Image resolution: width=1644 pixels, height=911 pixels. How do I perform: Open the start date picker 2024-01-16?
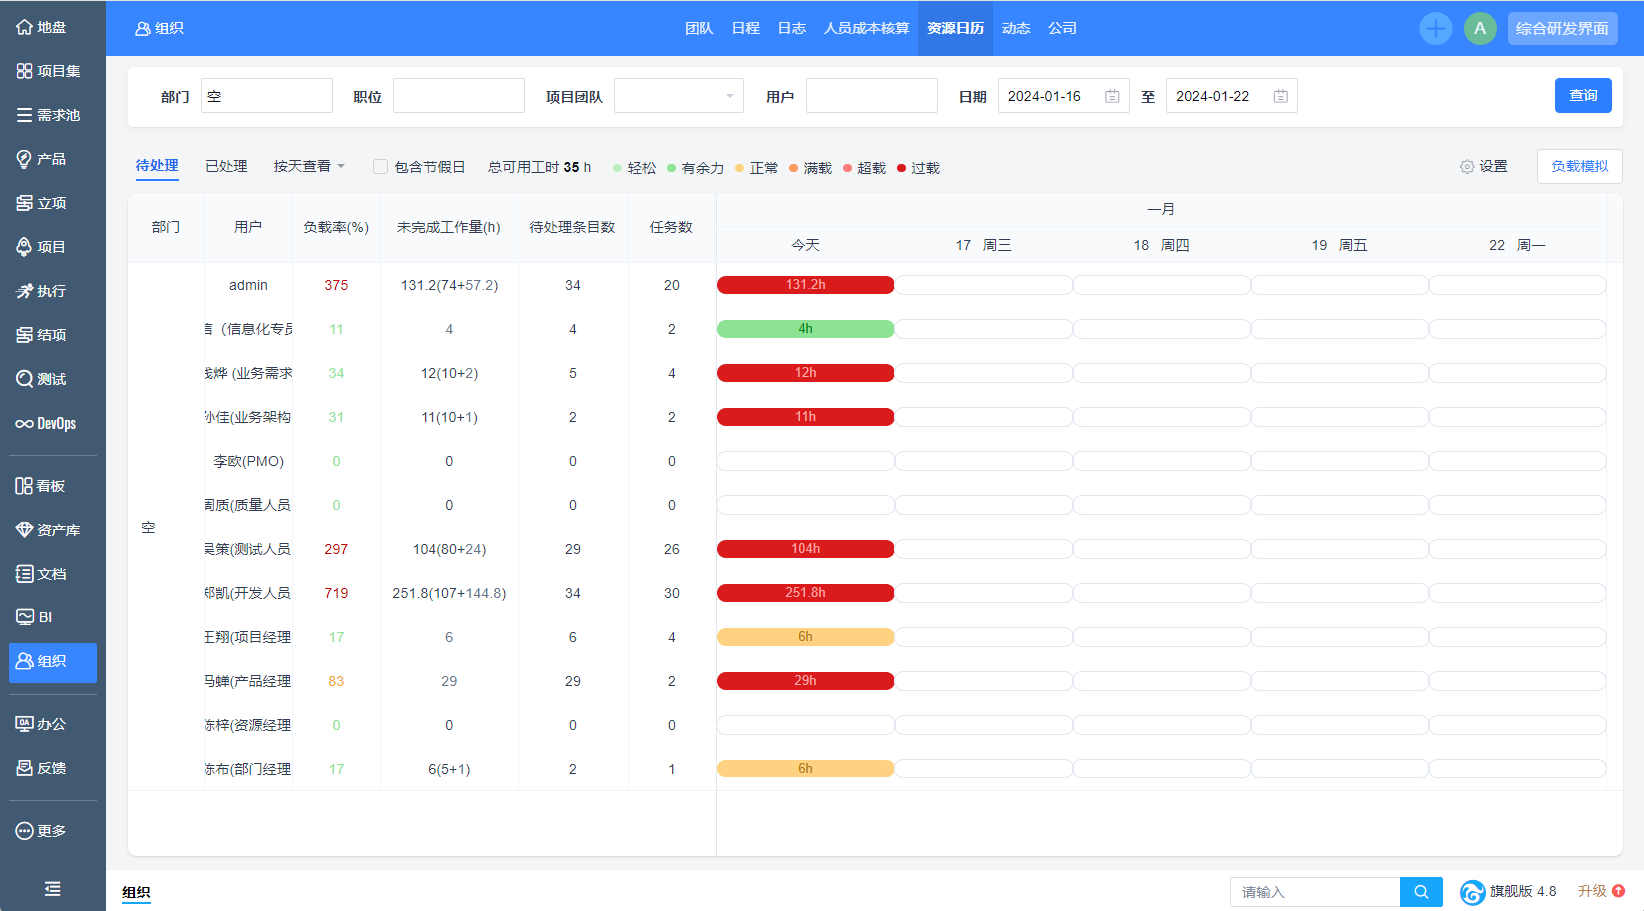[1062, 96]
